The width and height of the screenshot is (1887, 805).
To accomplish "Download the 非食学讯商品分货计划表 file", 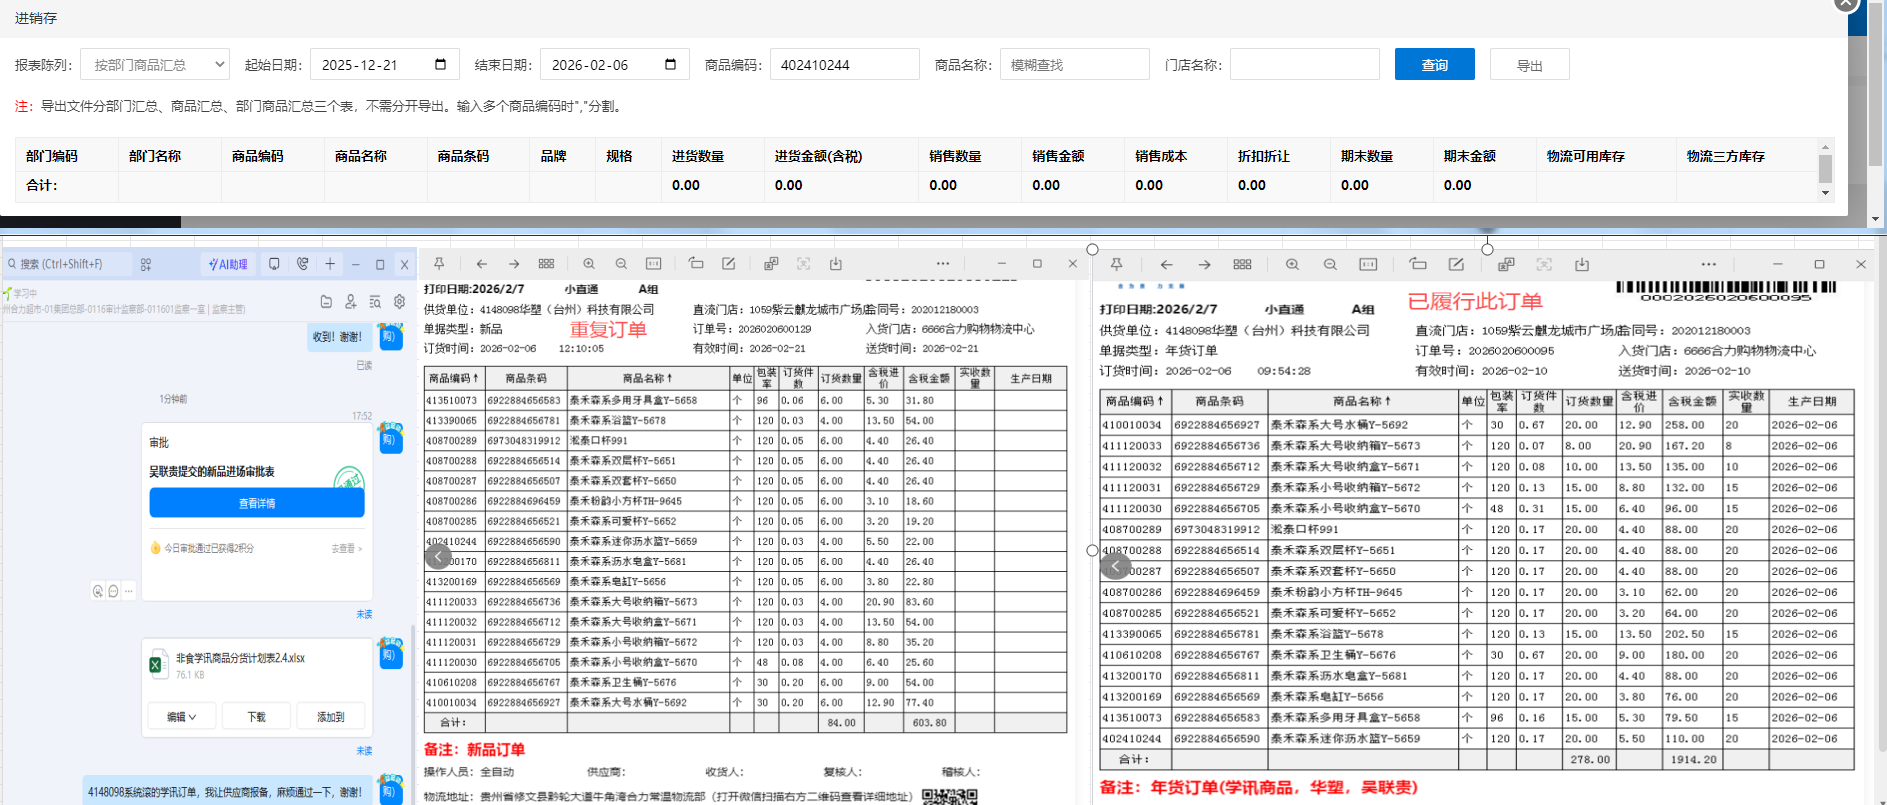I will 257,717.
